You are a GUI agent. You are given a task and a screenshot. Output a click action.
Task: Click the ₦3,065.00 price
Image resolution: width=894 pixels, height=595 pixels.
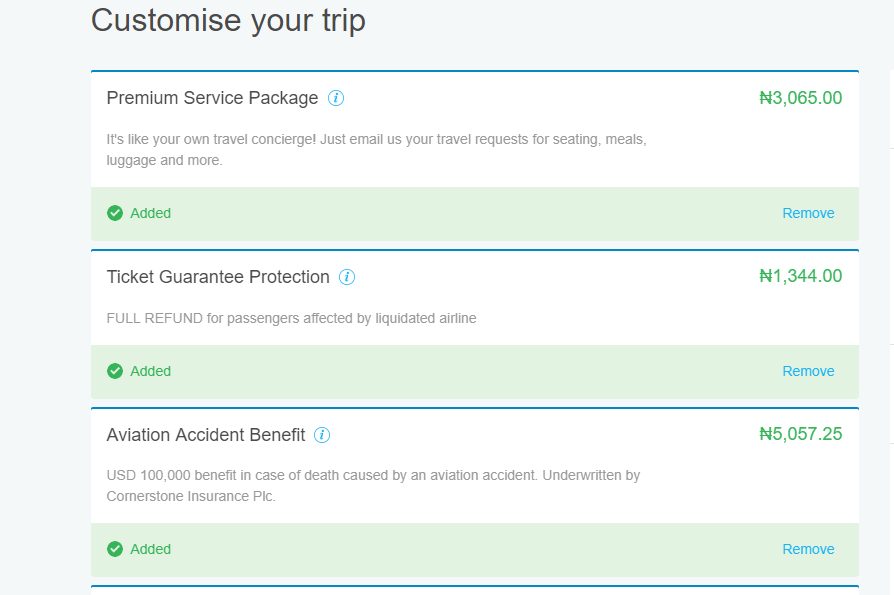coord(800,98)
